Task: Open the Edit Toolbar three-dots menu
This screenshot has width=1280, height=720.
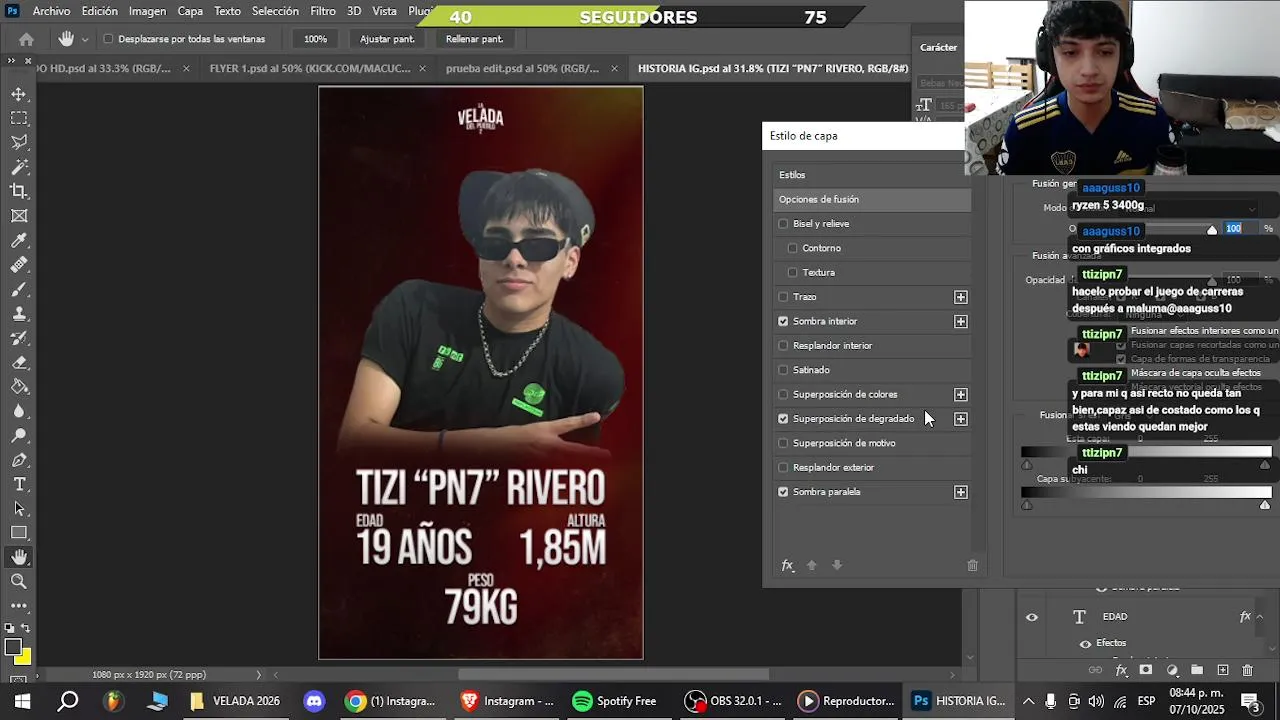Action: point(19,606)
